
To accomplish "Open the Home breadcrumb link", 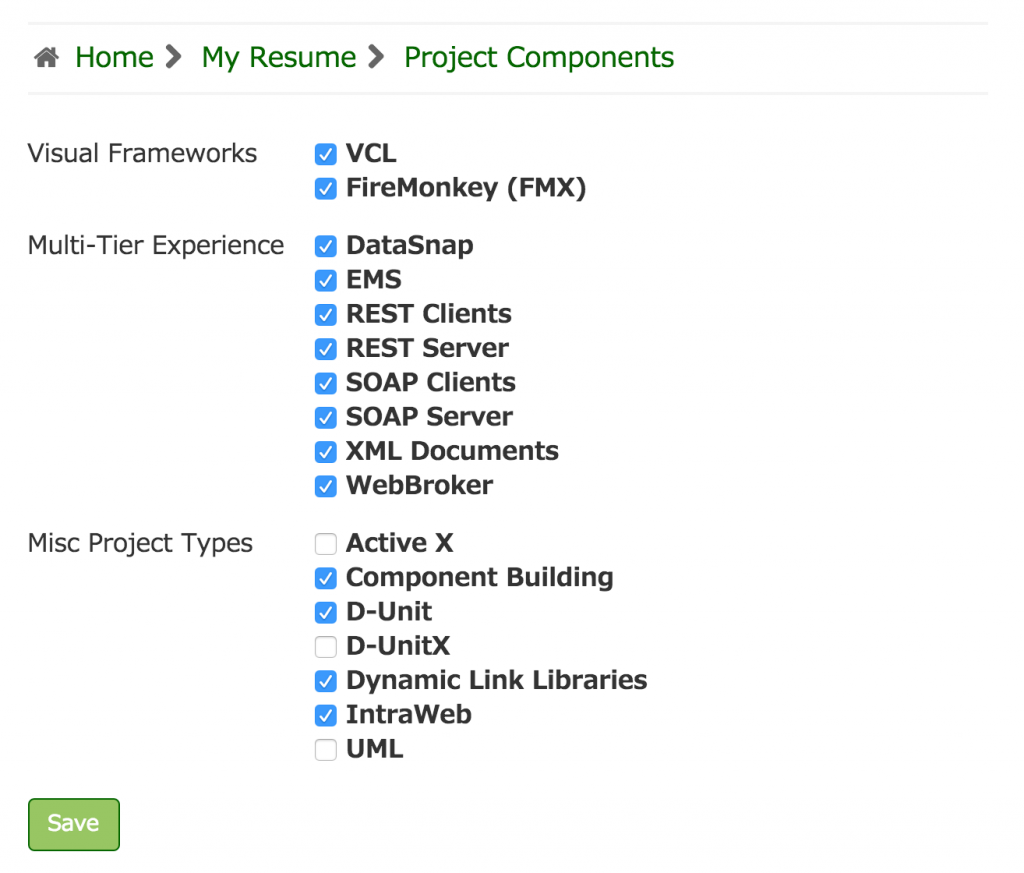I will click(x=113, y=57).
